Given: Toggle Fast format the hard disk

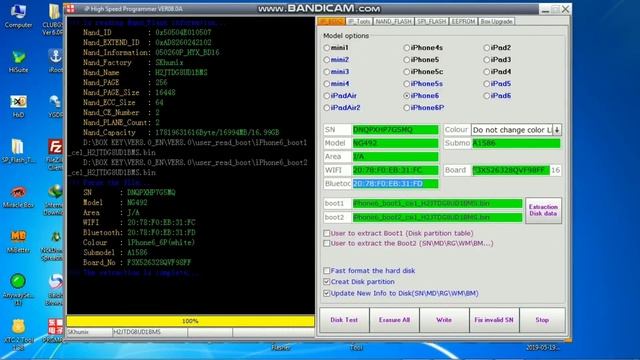Looking at the screenshot, I should point(327,271).
